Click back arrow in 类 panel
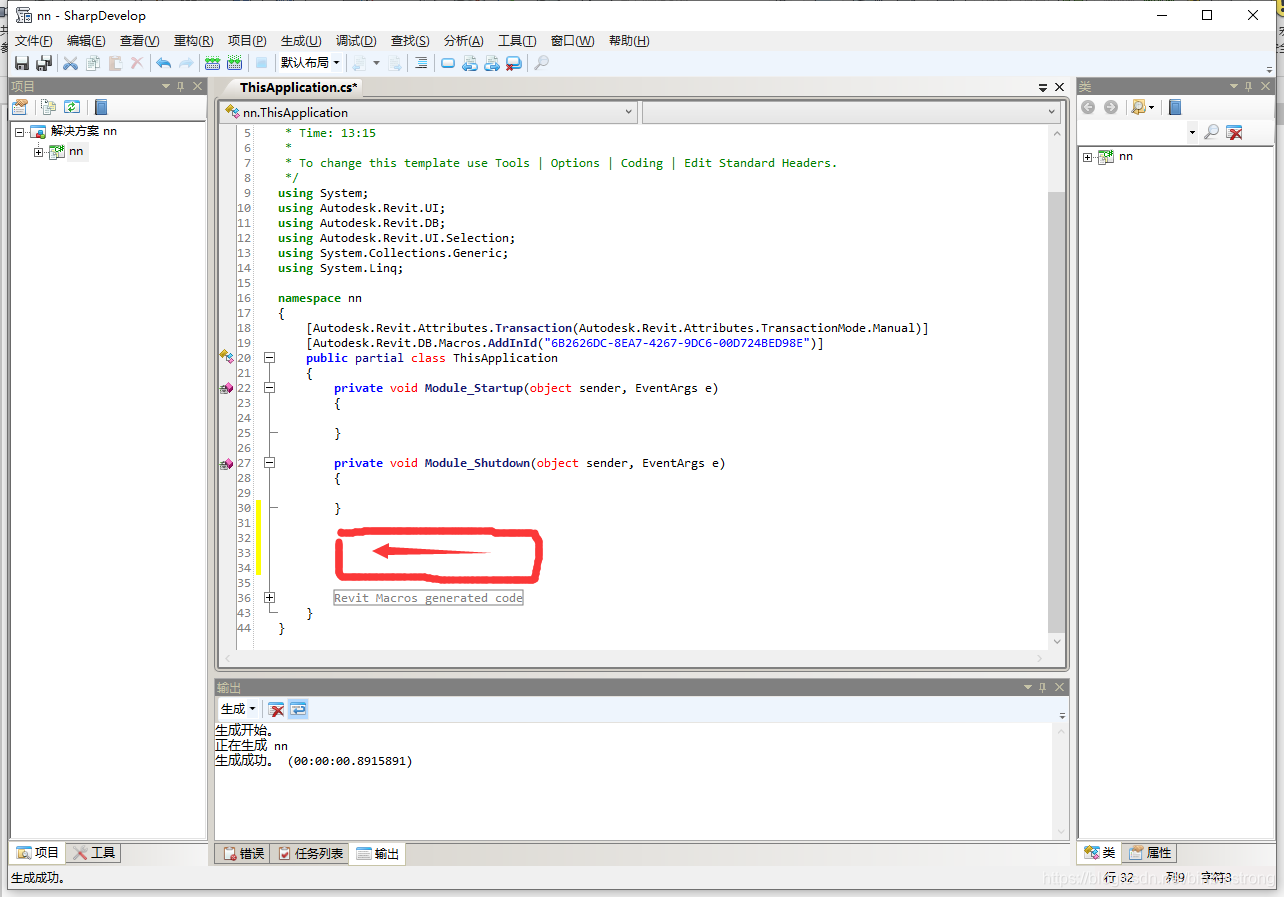The width and height of the screenshot is (1284, 897). (1088, 107)
